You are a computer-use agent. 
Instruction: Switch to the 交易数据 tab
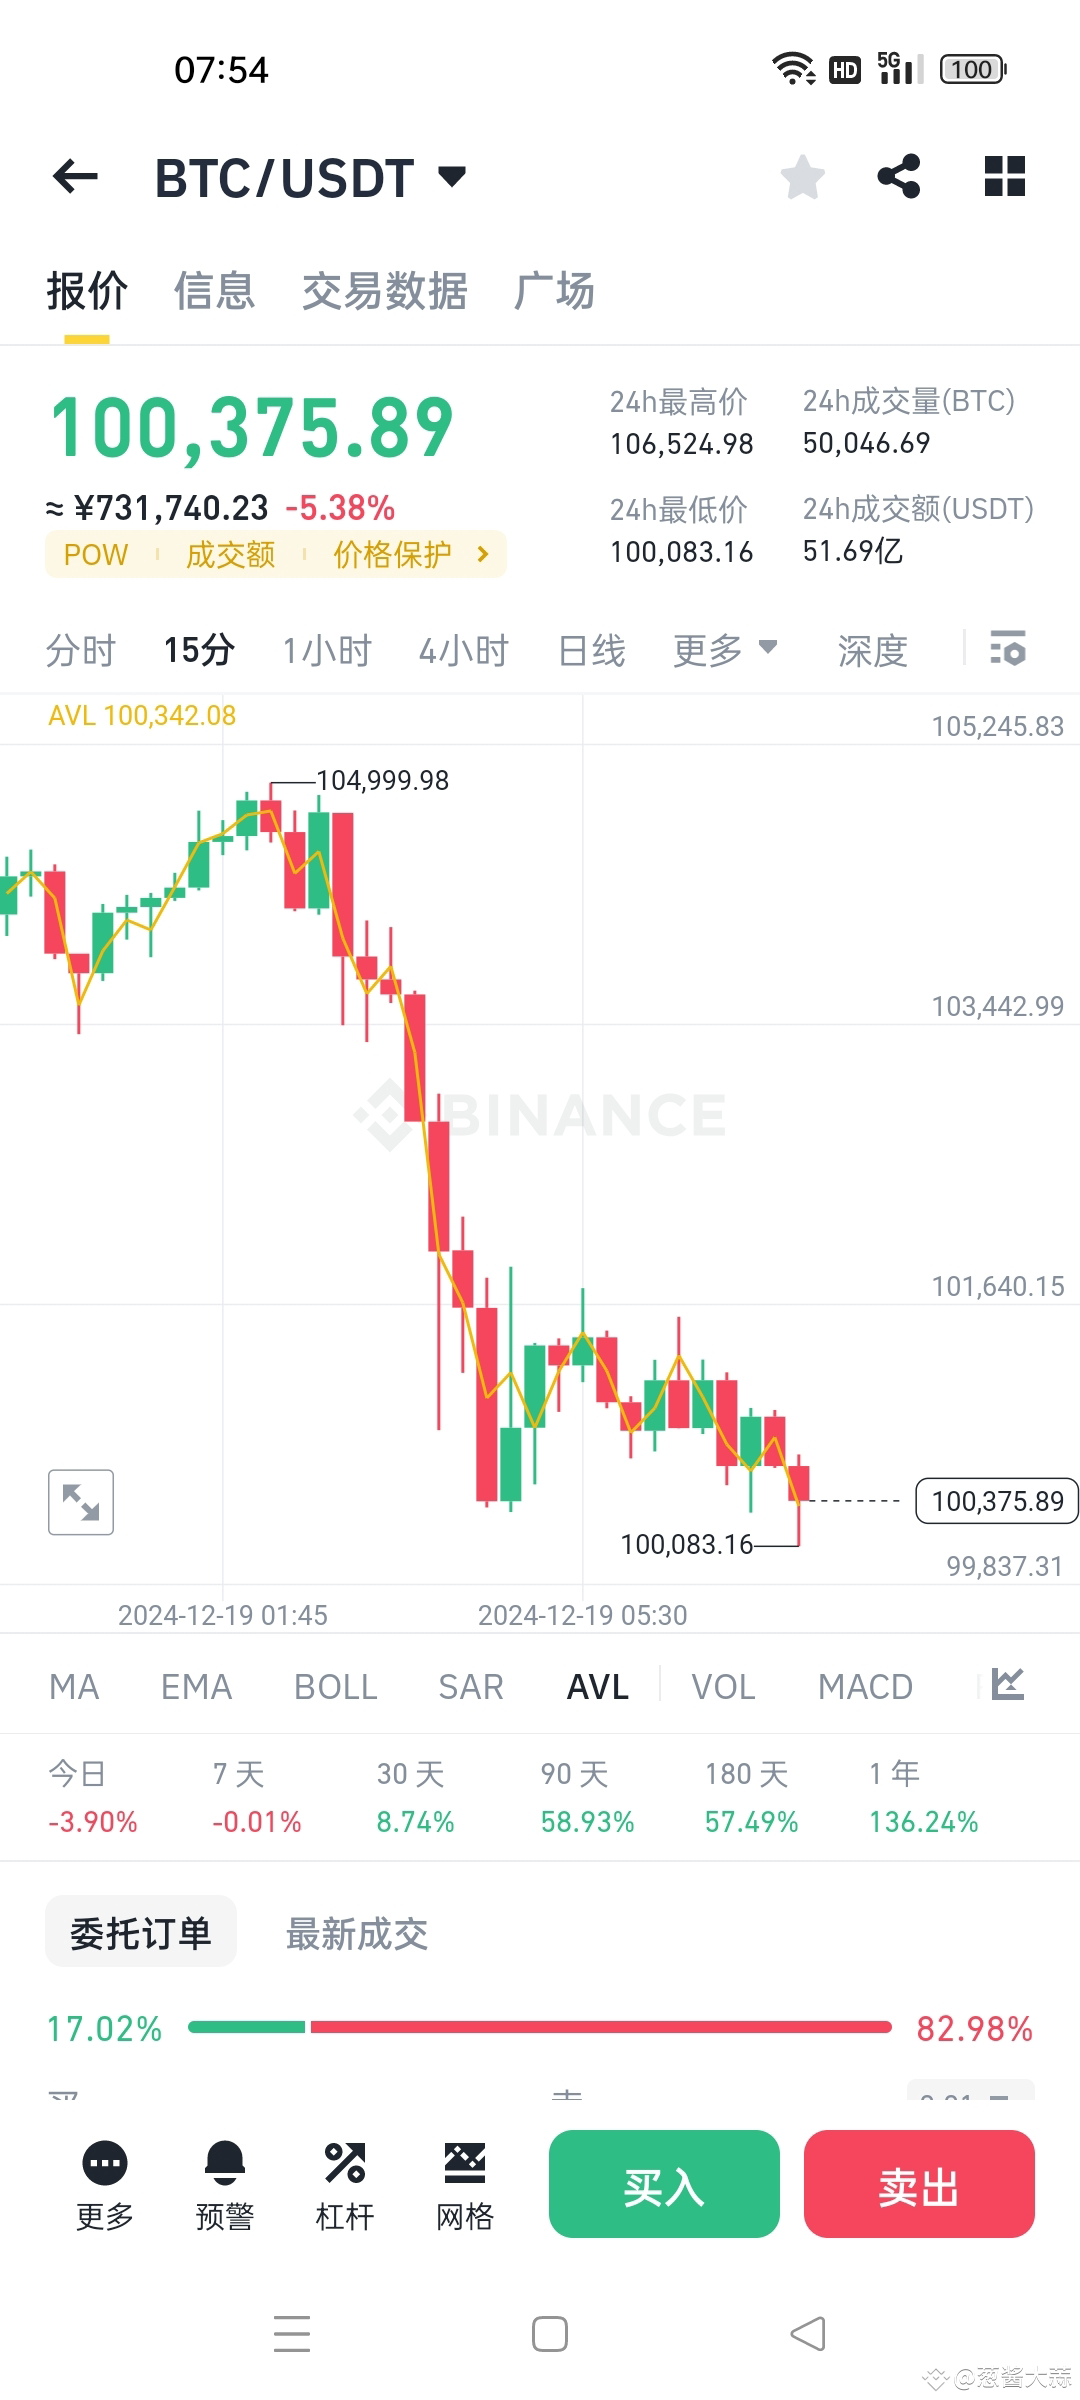(386, 291)
